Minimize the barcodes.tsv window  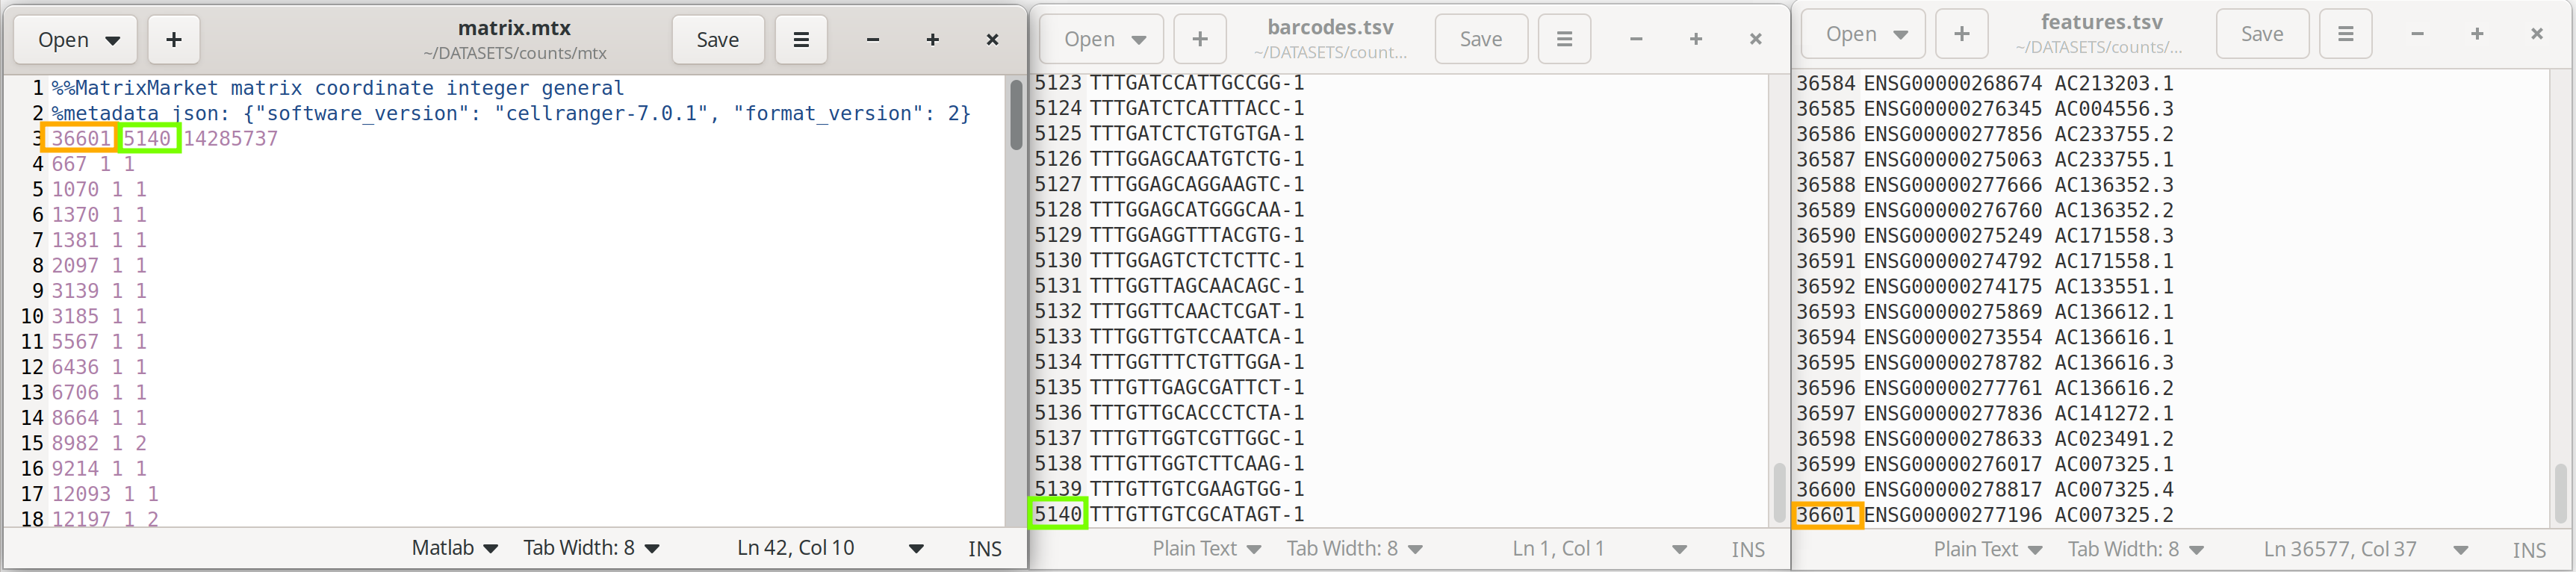(x=1636, y=39)
